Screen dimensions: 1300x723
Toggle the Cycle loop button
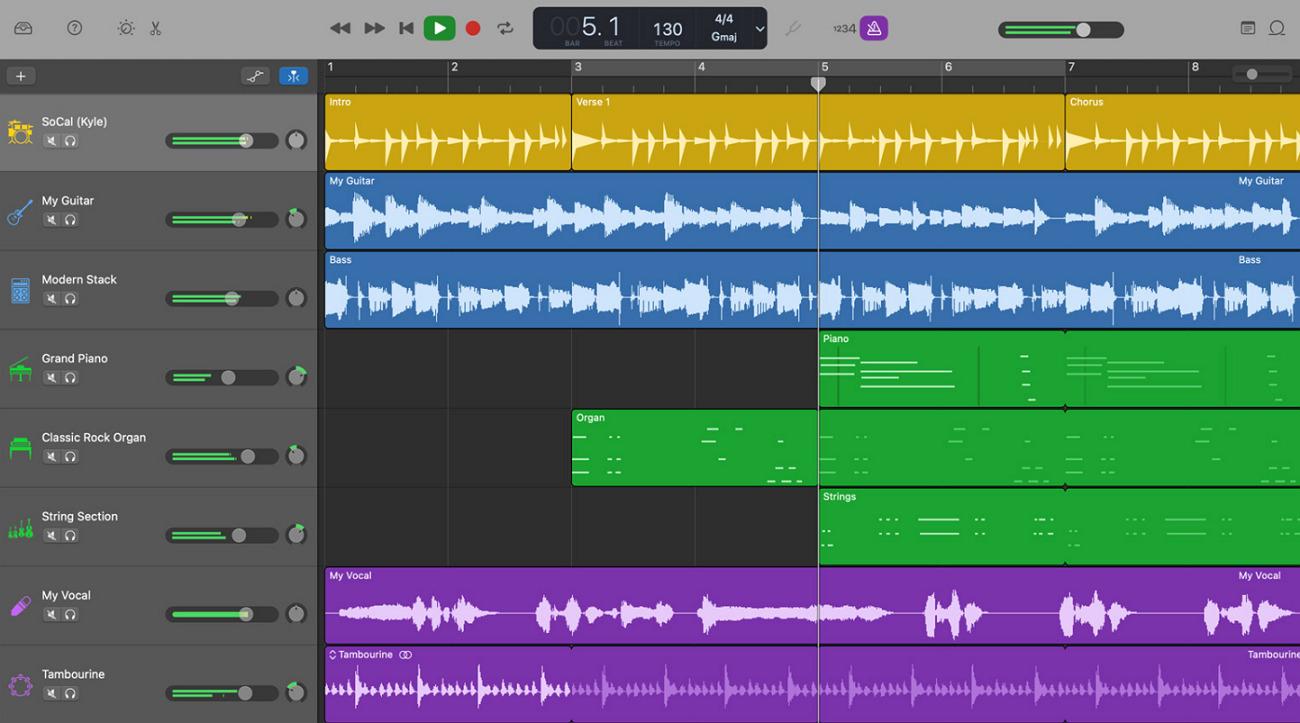tap(505, 28)
